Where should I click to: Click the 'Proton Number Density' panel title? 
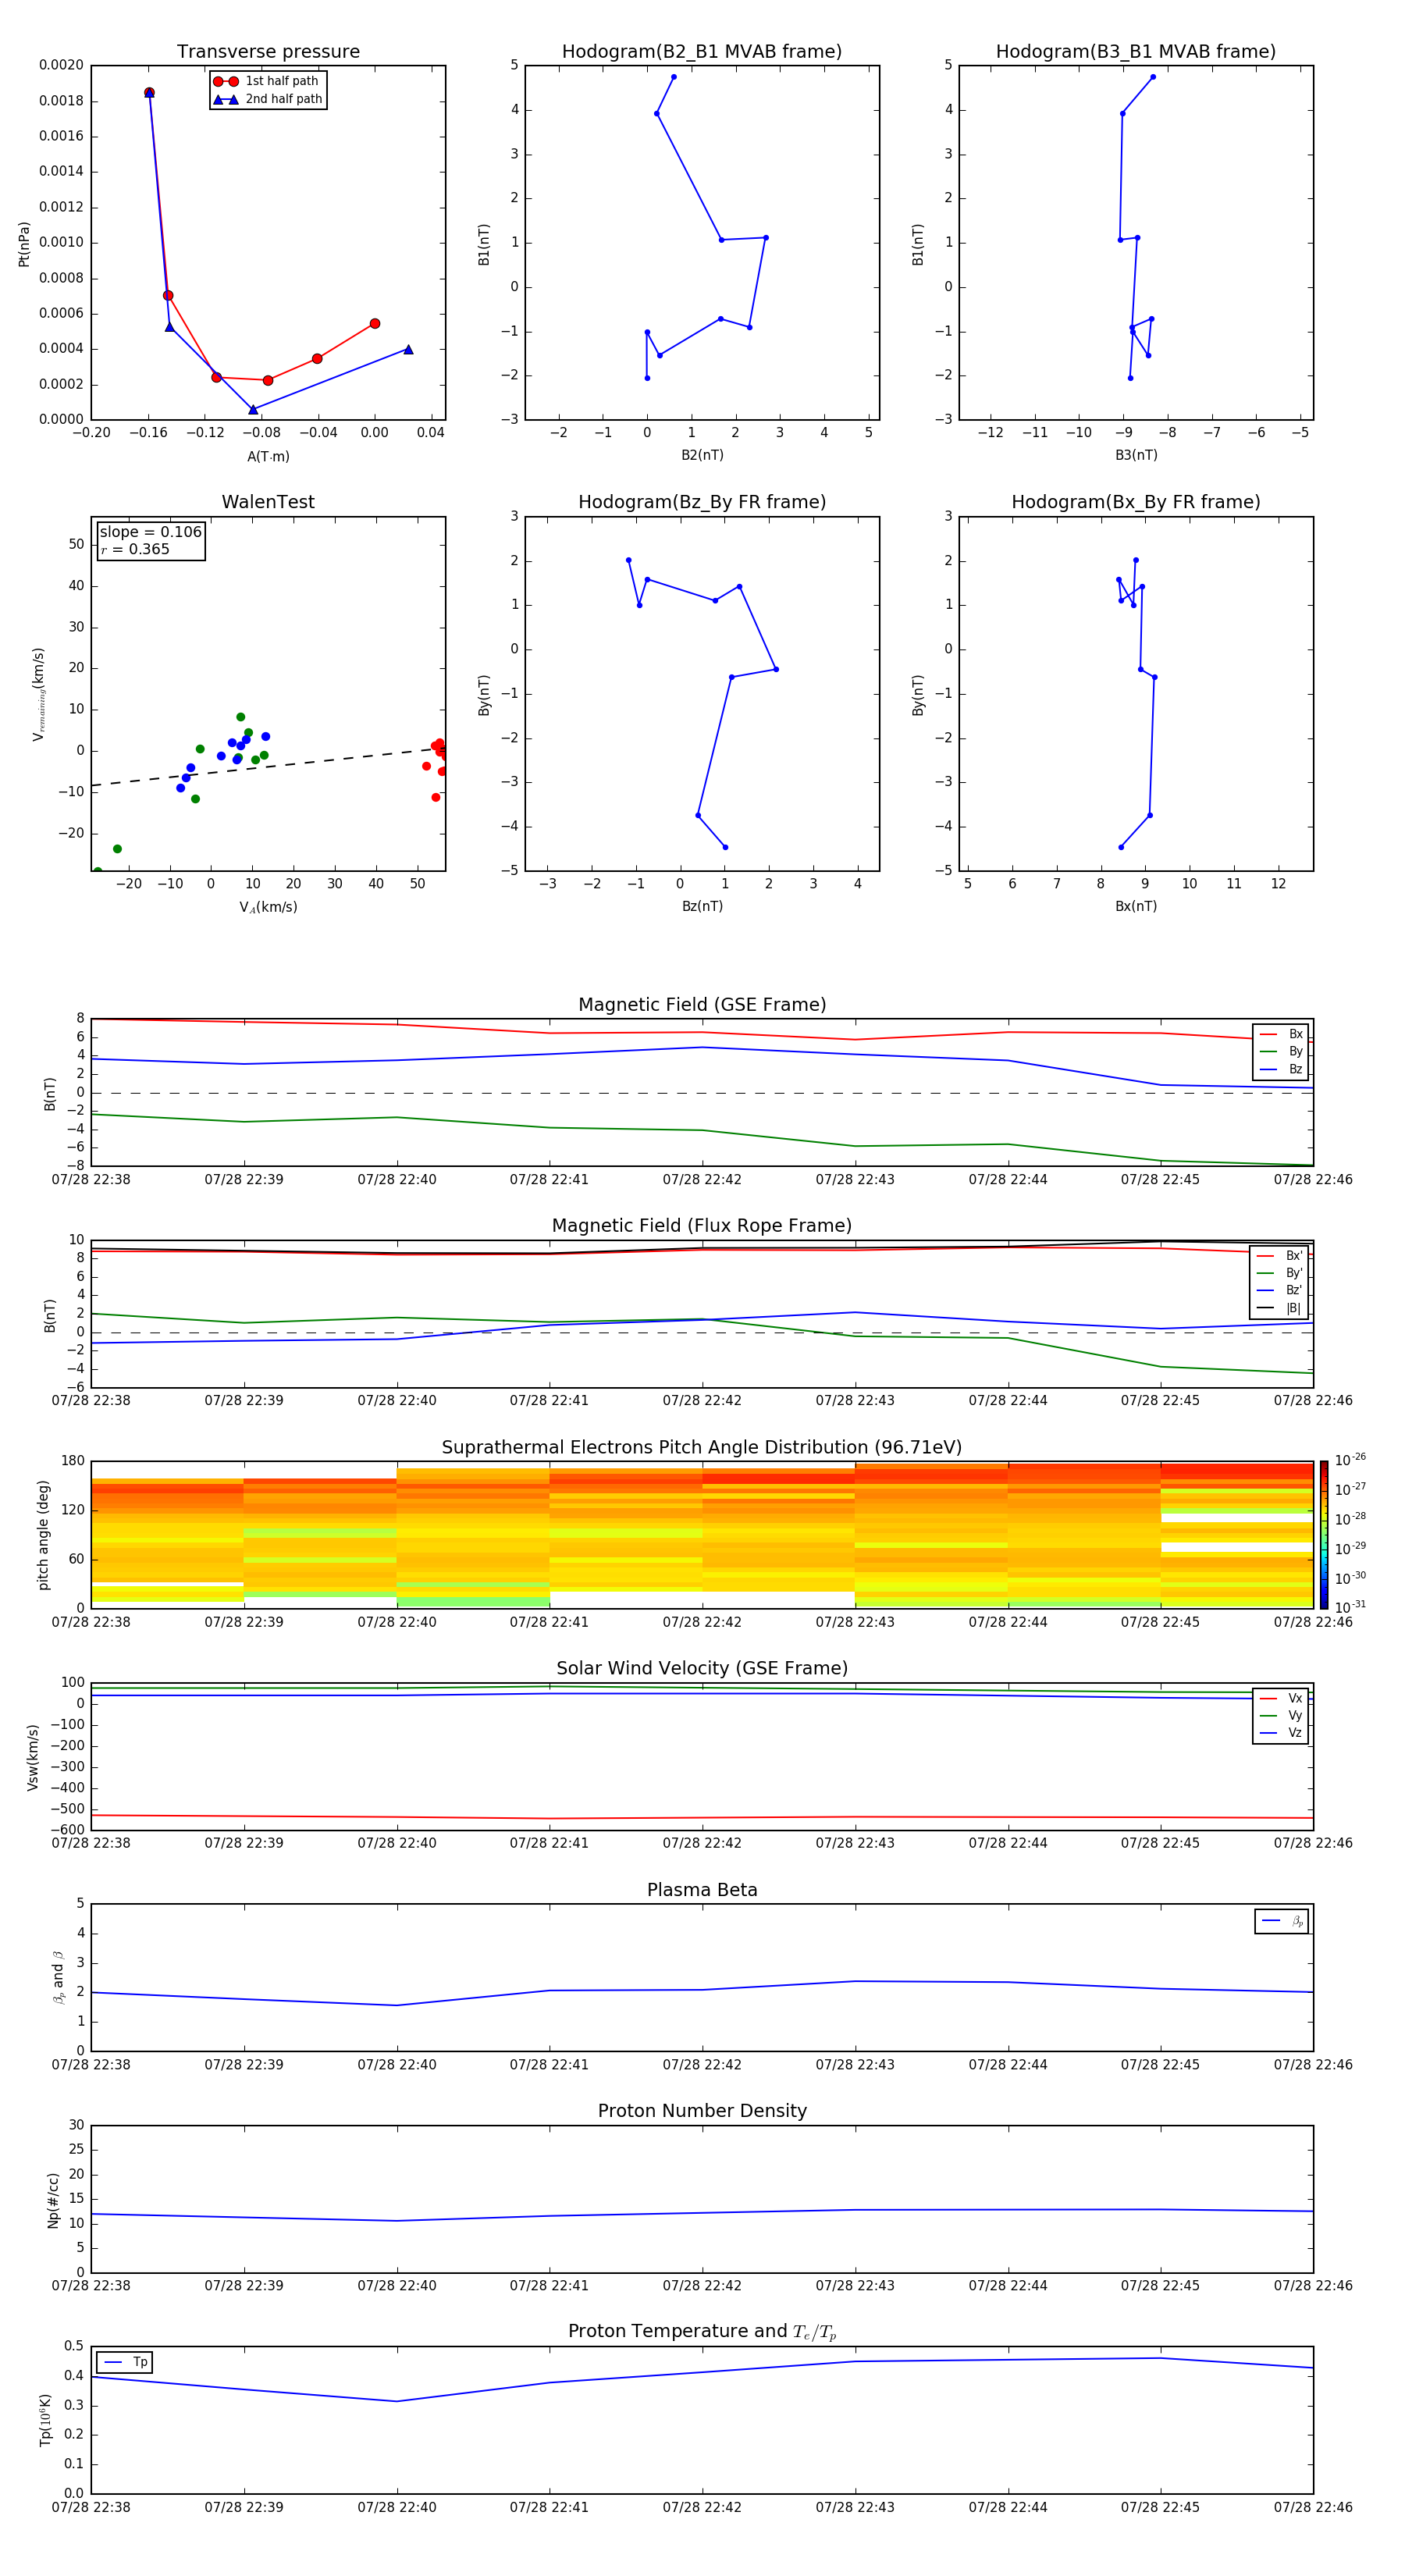point(702,2111)
